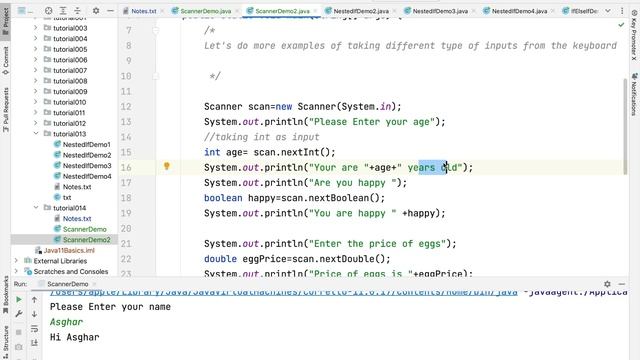
Task: Expand the tutorial007 folder
Action: pyautogui.click(x=36, y=70)
